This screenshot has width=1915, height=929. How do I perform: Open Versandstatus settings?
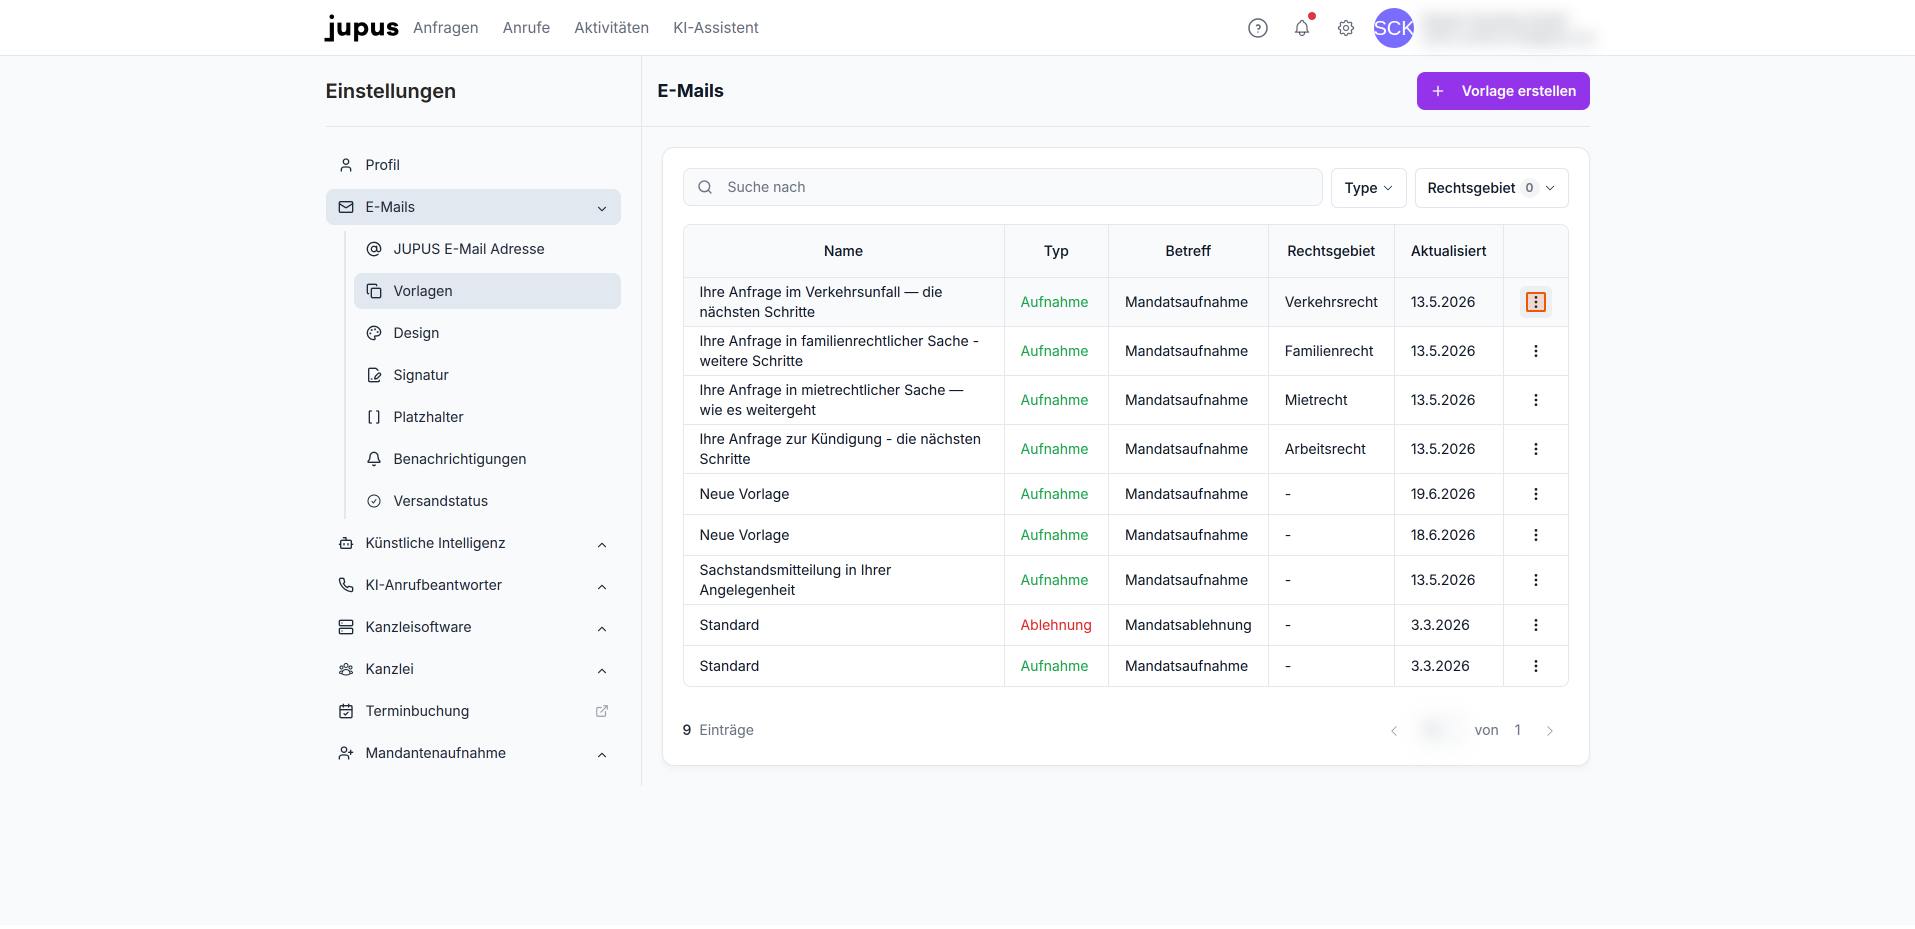487,501
